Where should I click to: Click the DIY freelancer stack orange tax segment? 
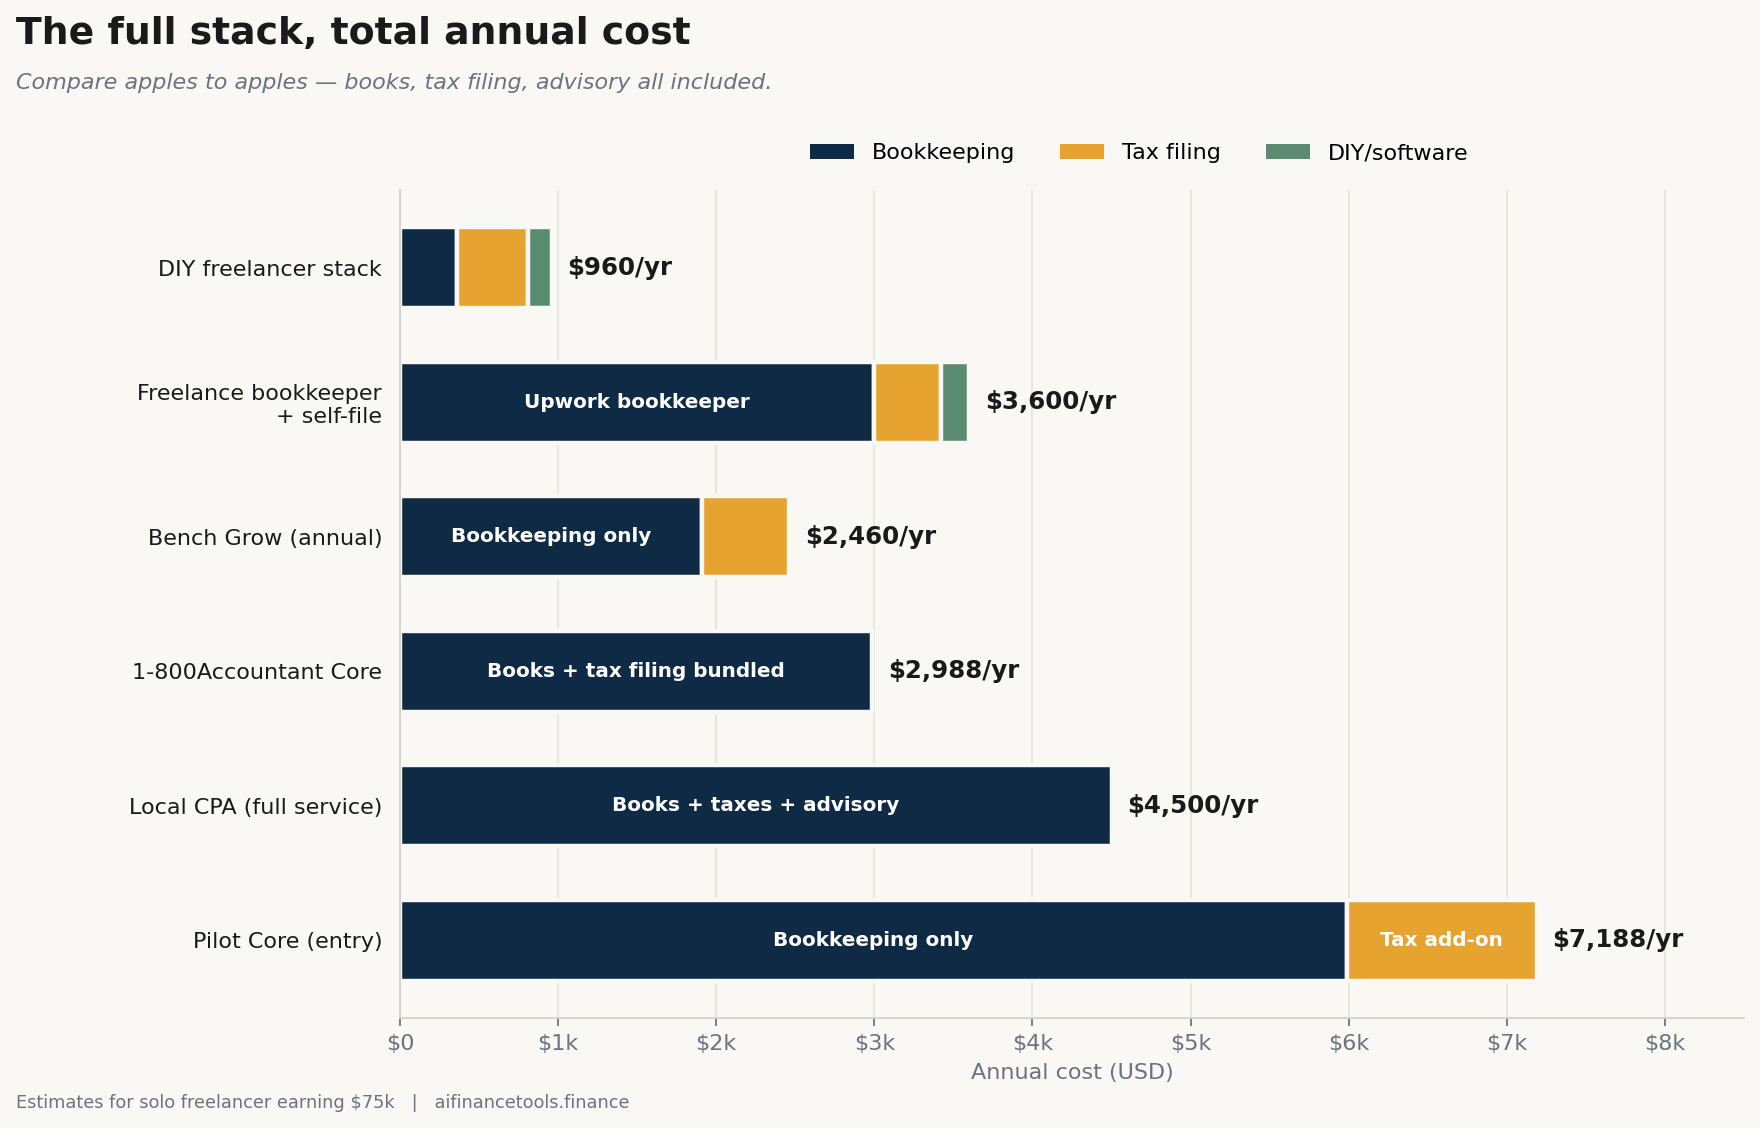492,267
